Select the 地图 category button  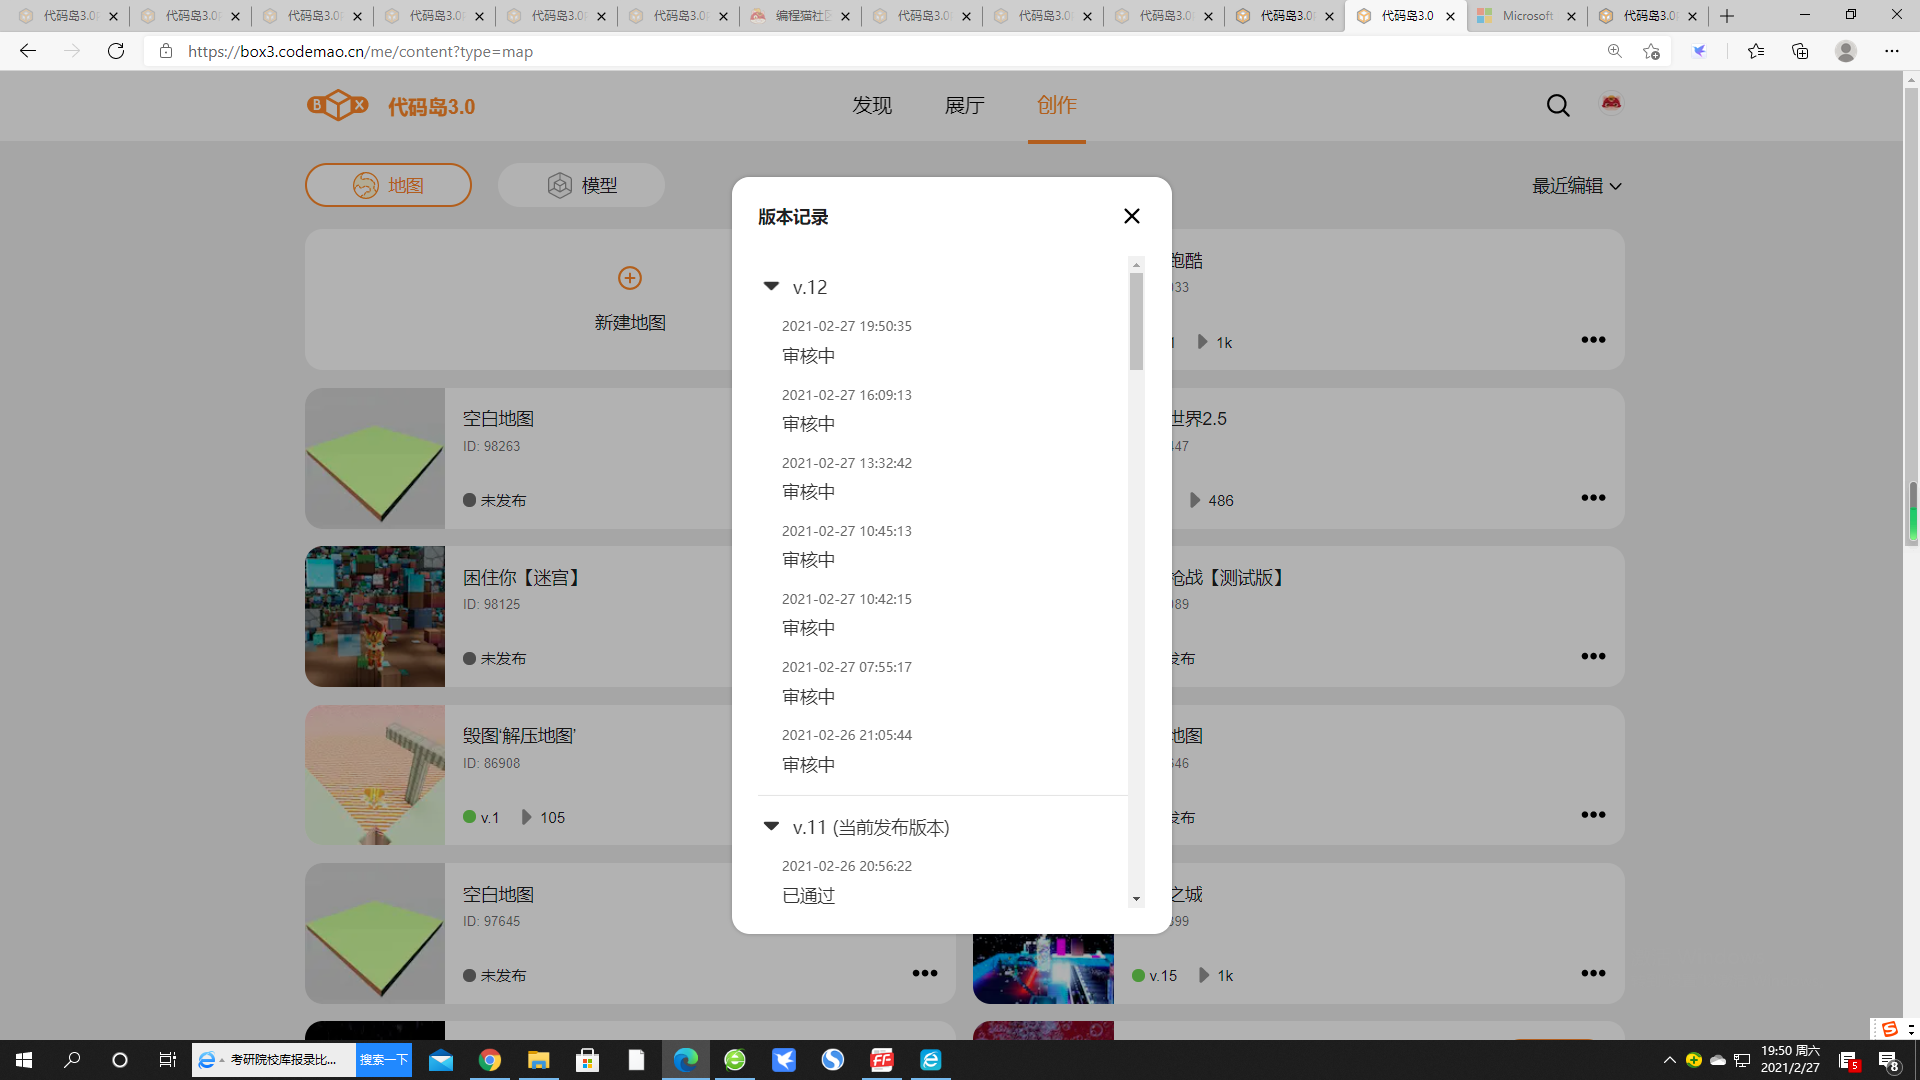click(388, 185)
